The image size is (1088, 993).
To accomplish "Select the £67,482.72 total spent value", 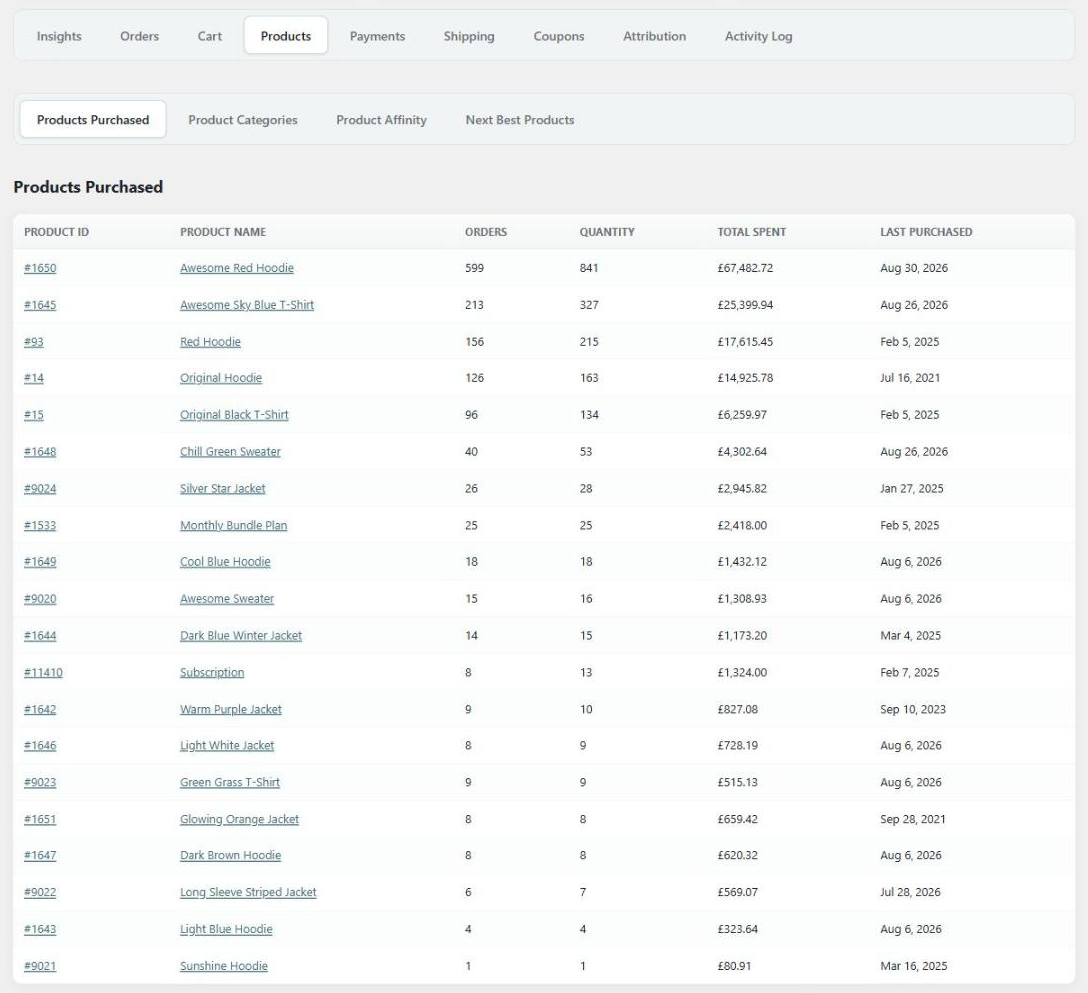I will (745, 268).
